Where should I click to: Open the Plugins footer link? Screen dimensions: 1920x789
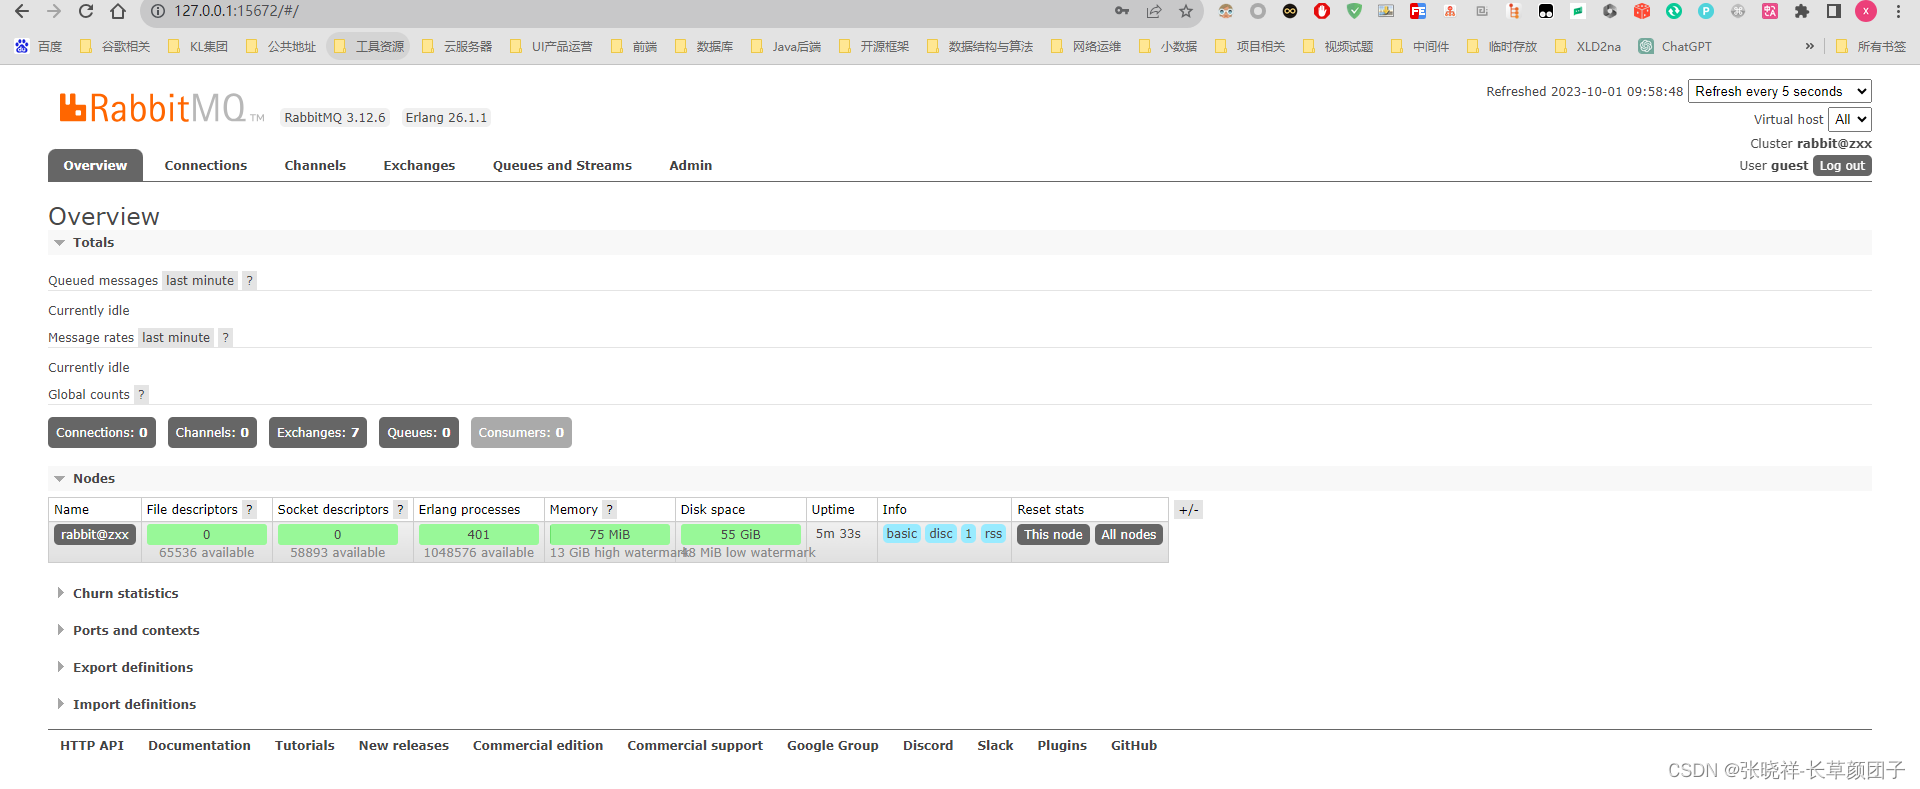point(1062,746)
